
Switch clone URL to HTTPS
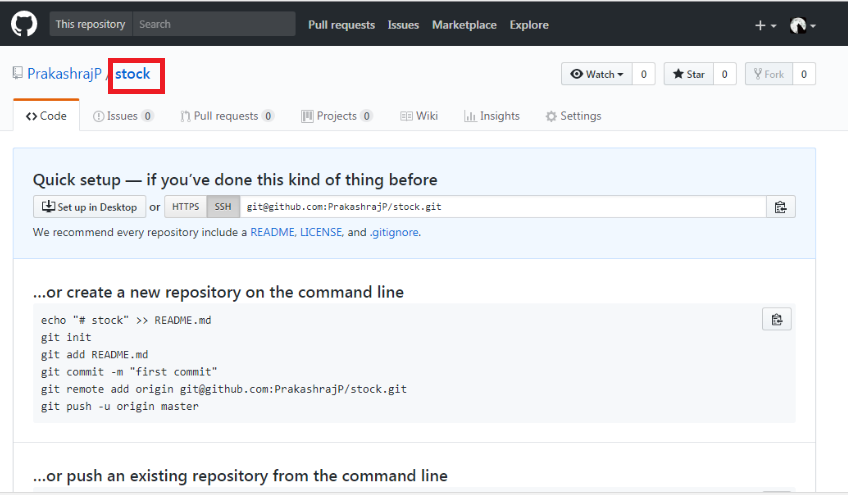(x=185, y=207)
